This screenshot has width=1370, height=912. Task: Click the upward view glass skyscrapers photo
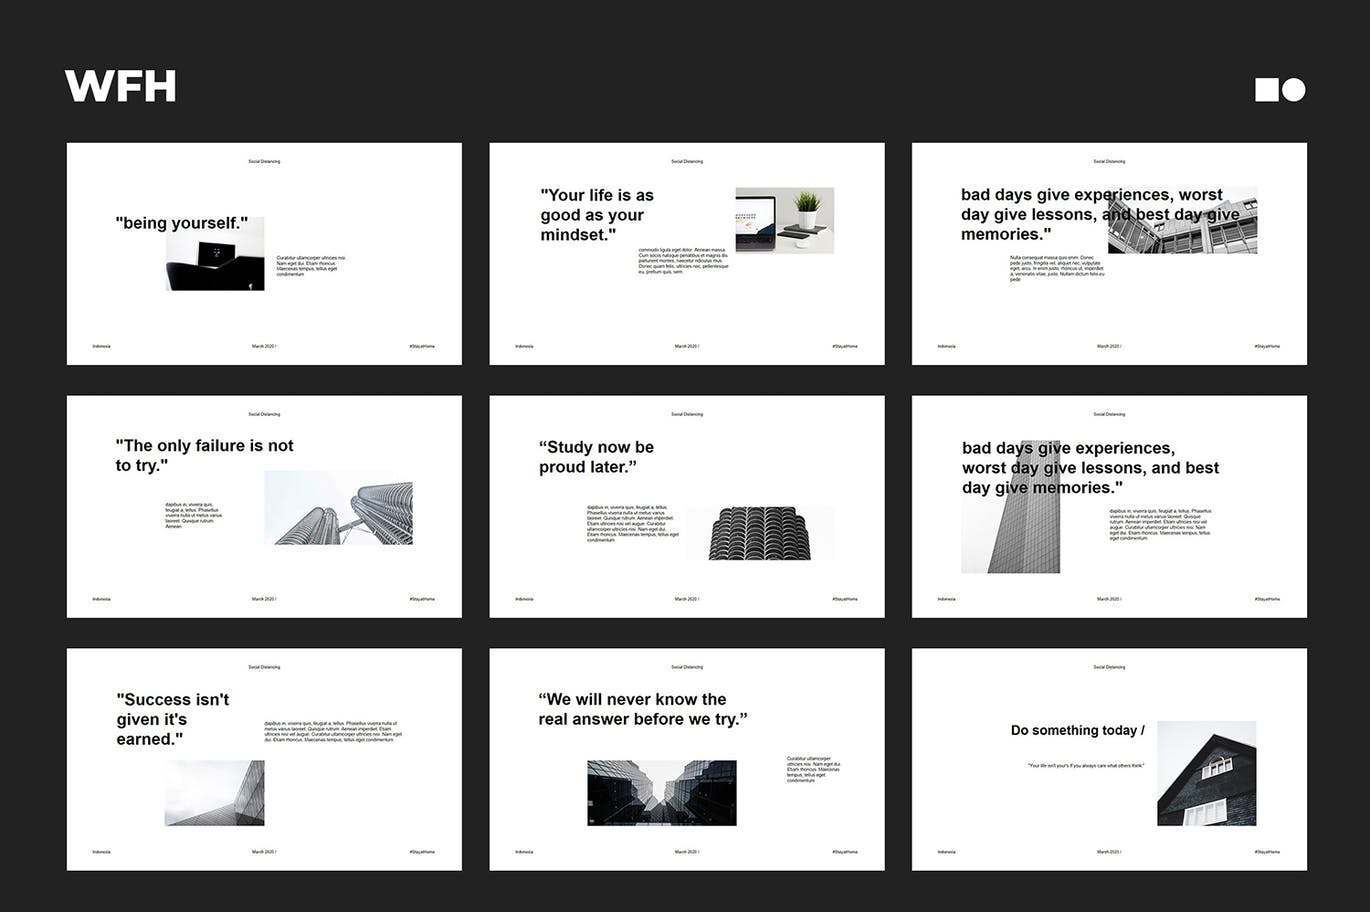pyautogui.click(x=661, y=793)
